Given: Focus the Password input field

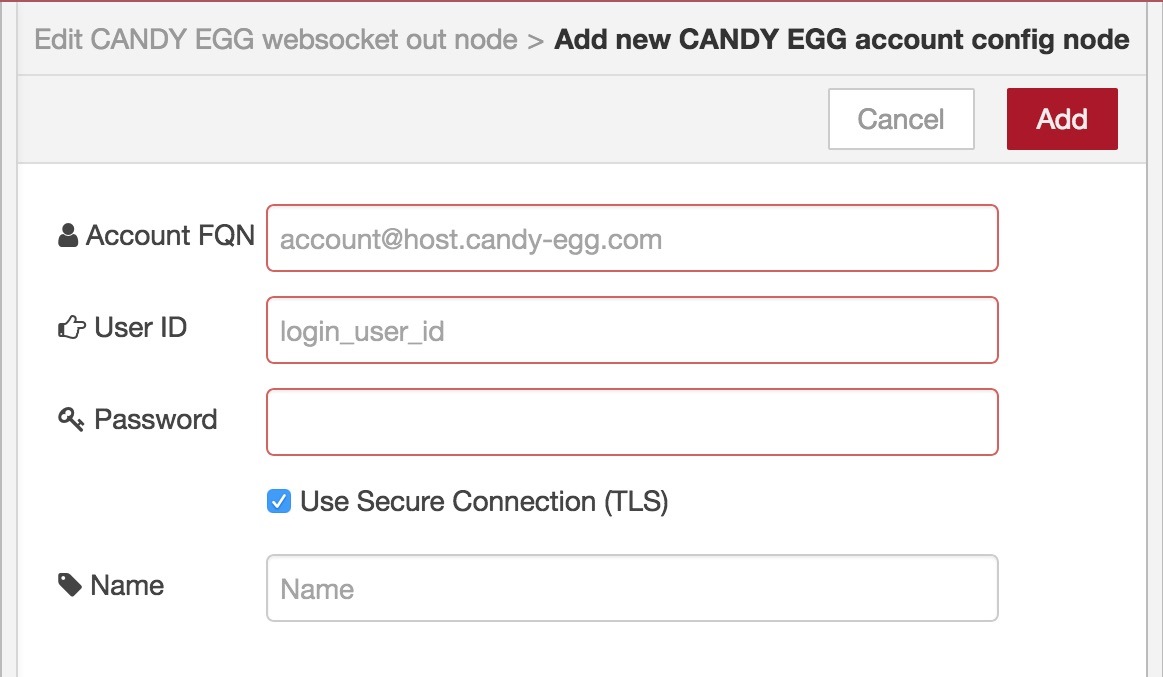Looking at the screenshot, I should pyautogui.click(x=632, y=422).
